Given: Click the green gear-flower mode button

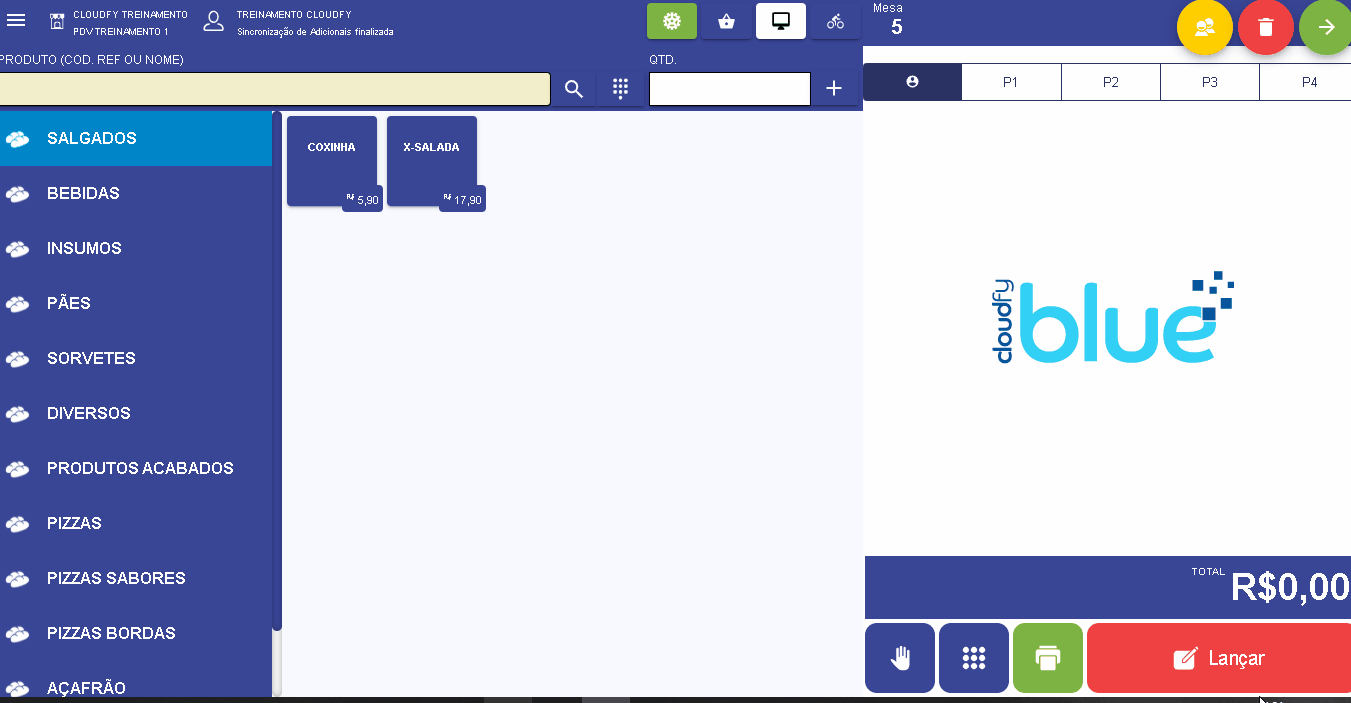Looking at the screenshot, I should [672, 21].
